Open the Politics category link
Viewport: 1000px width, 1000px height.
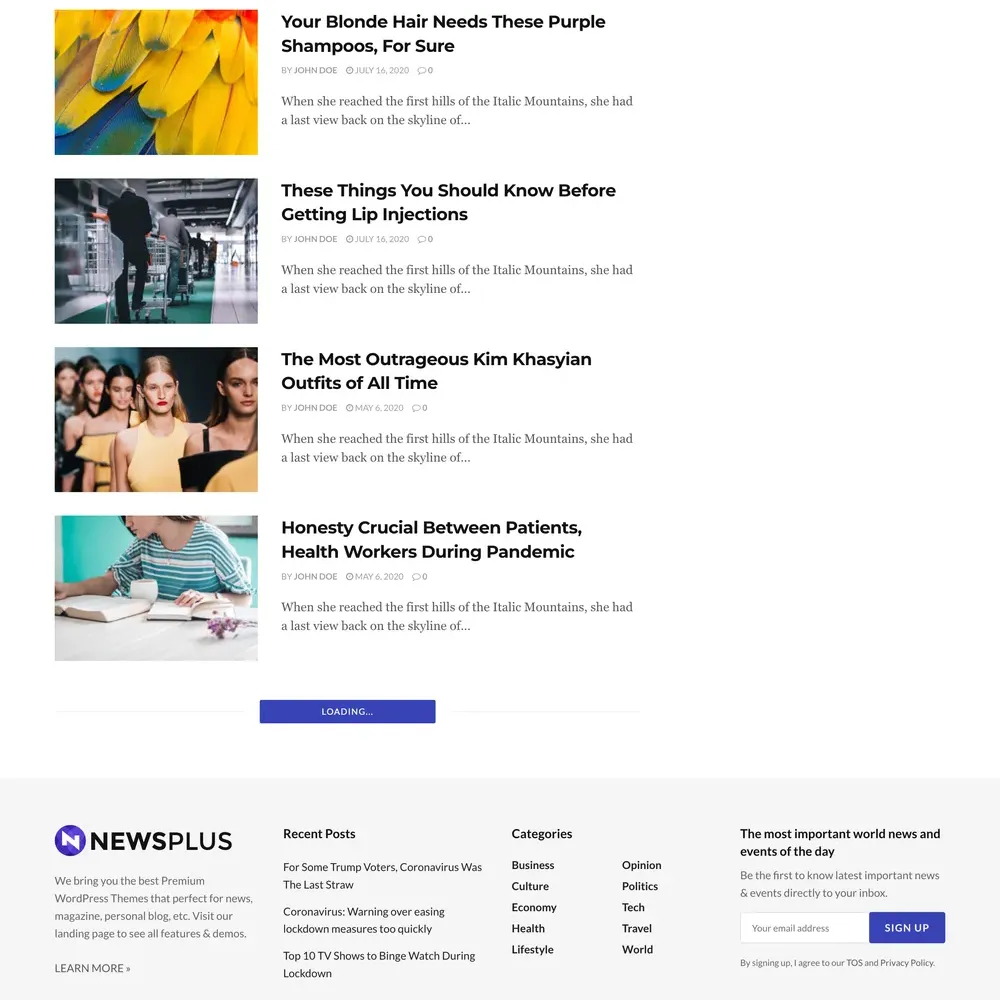640,886
